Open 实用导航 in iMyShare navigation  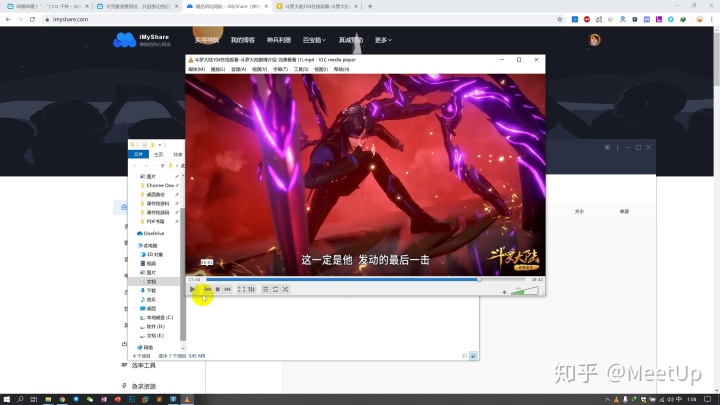207,40
